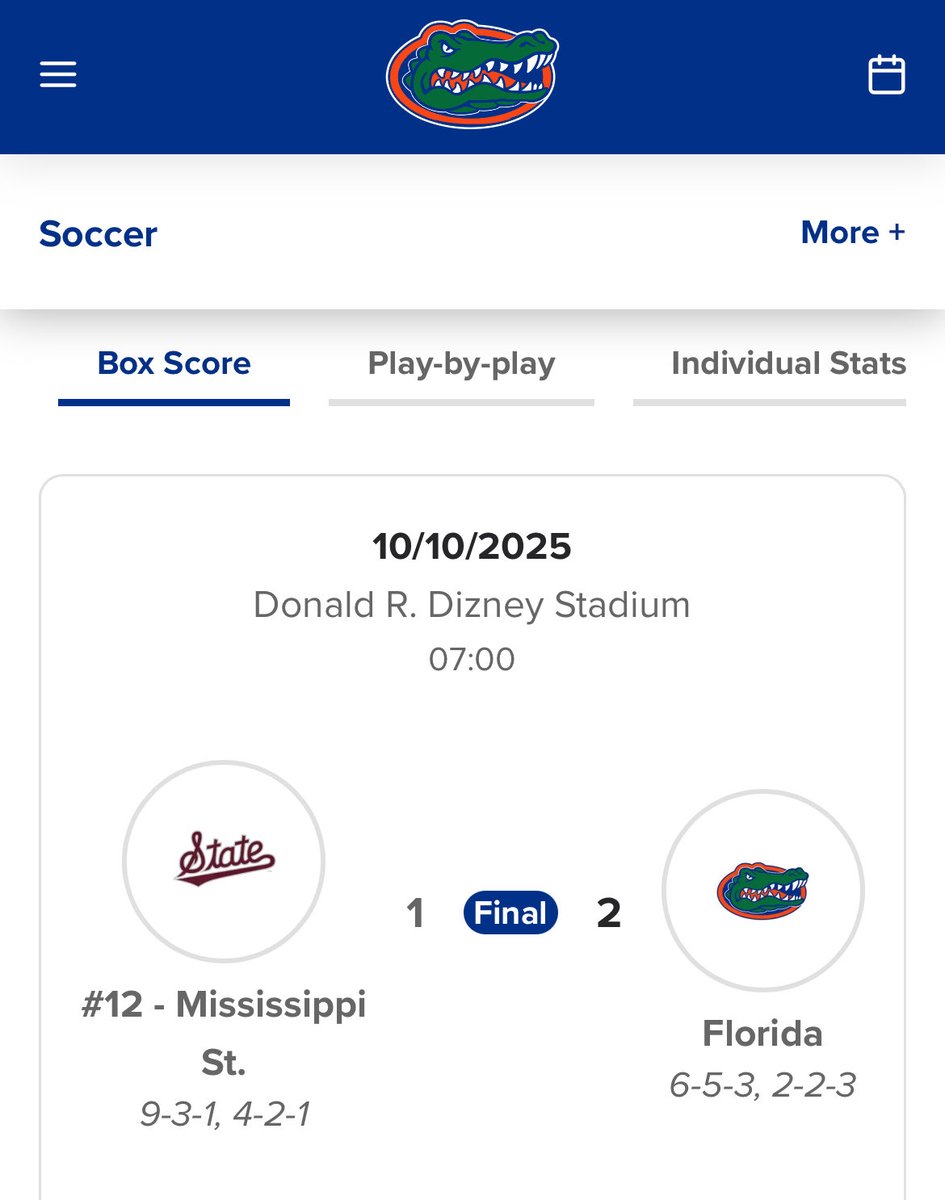Click the Florida team logo in box score
This screenshot has width=945, height=1200.
click(762, 889)
